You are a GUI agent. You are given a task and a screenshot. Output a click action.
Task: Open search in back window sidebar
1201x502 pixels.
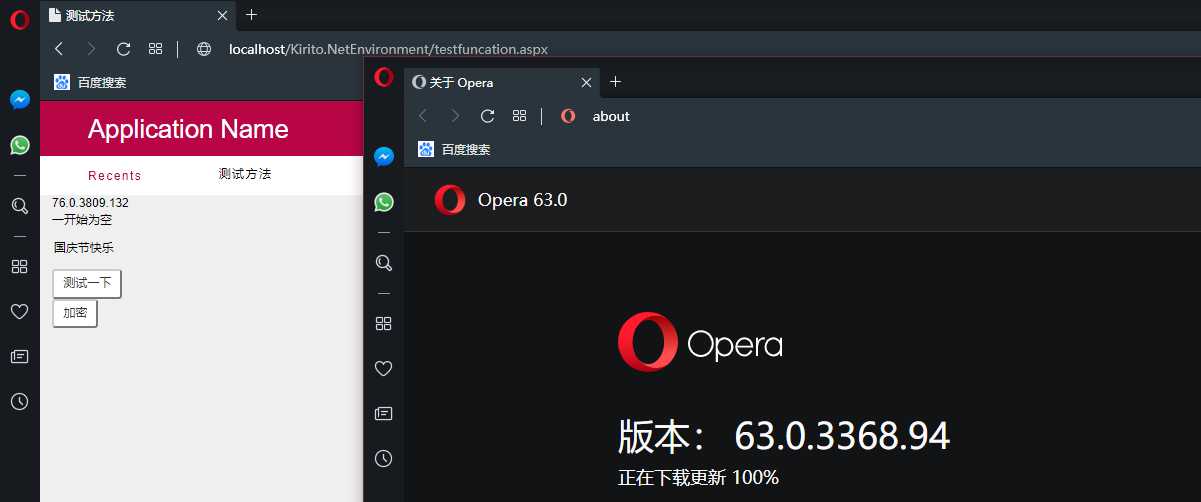click(x=19, y=206)
